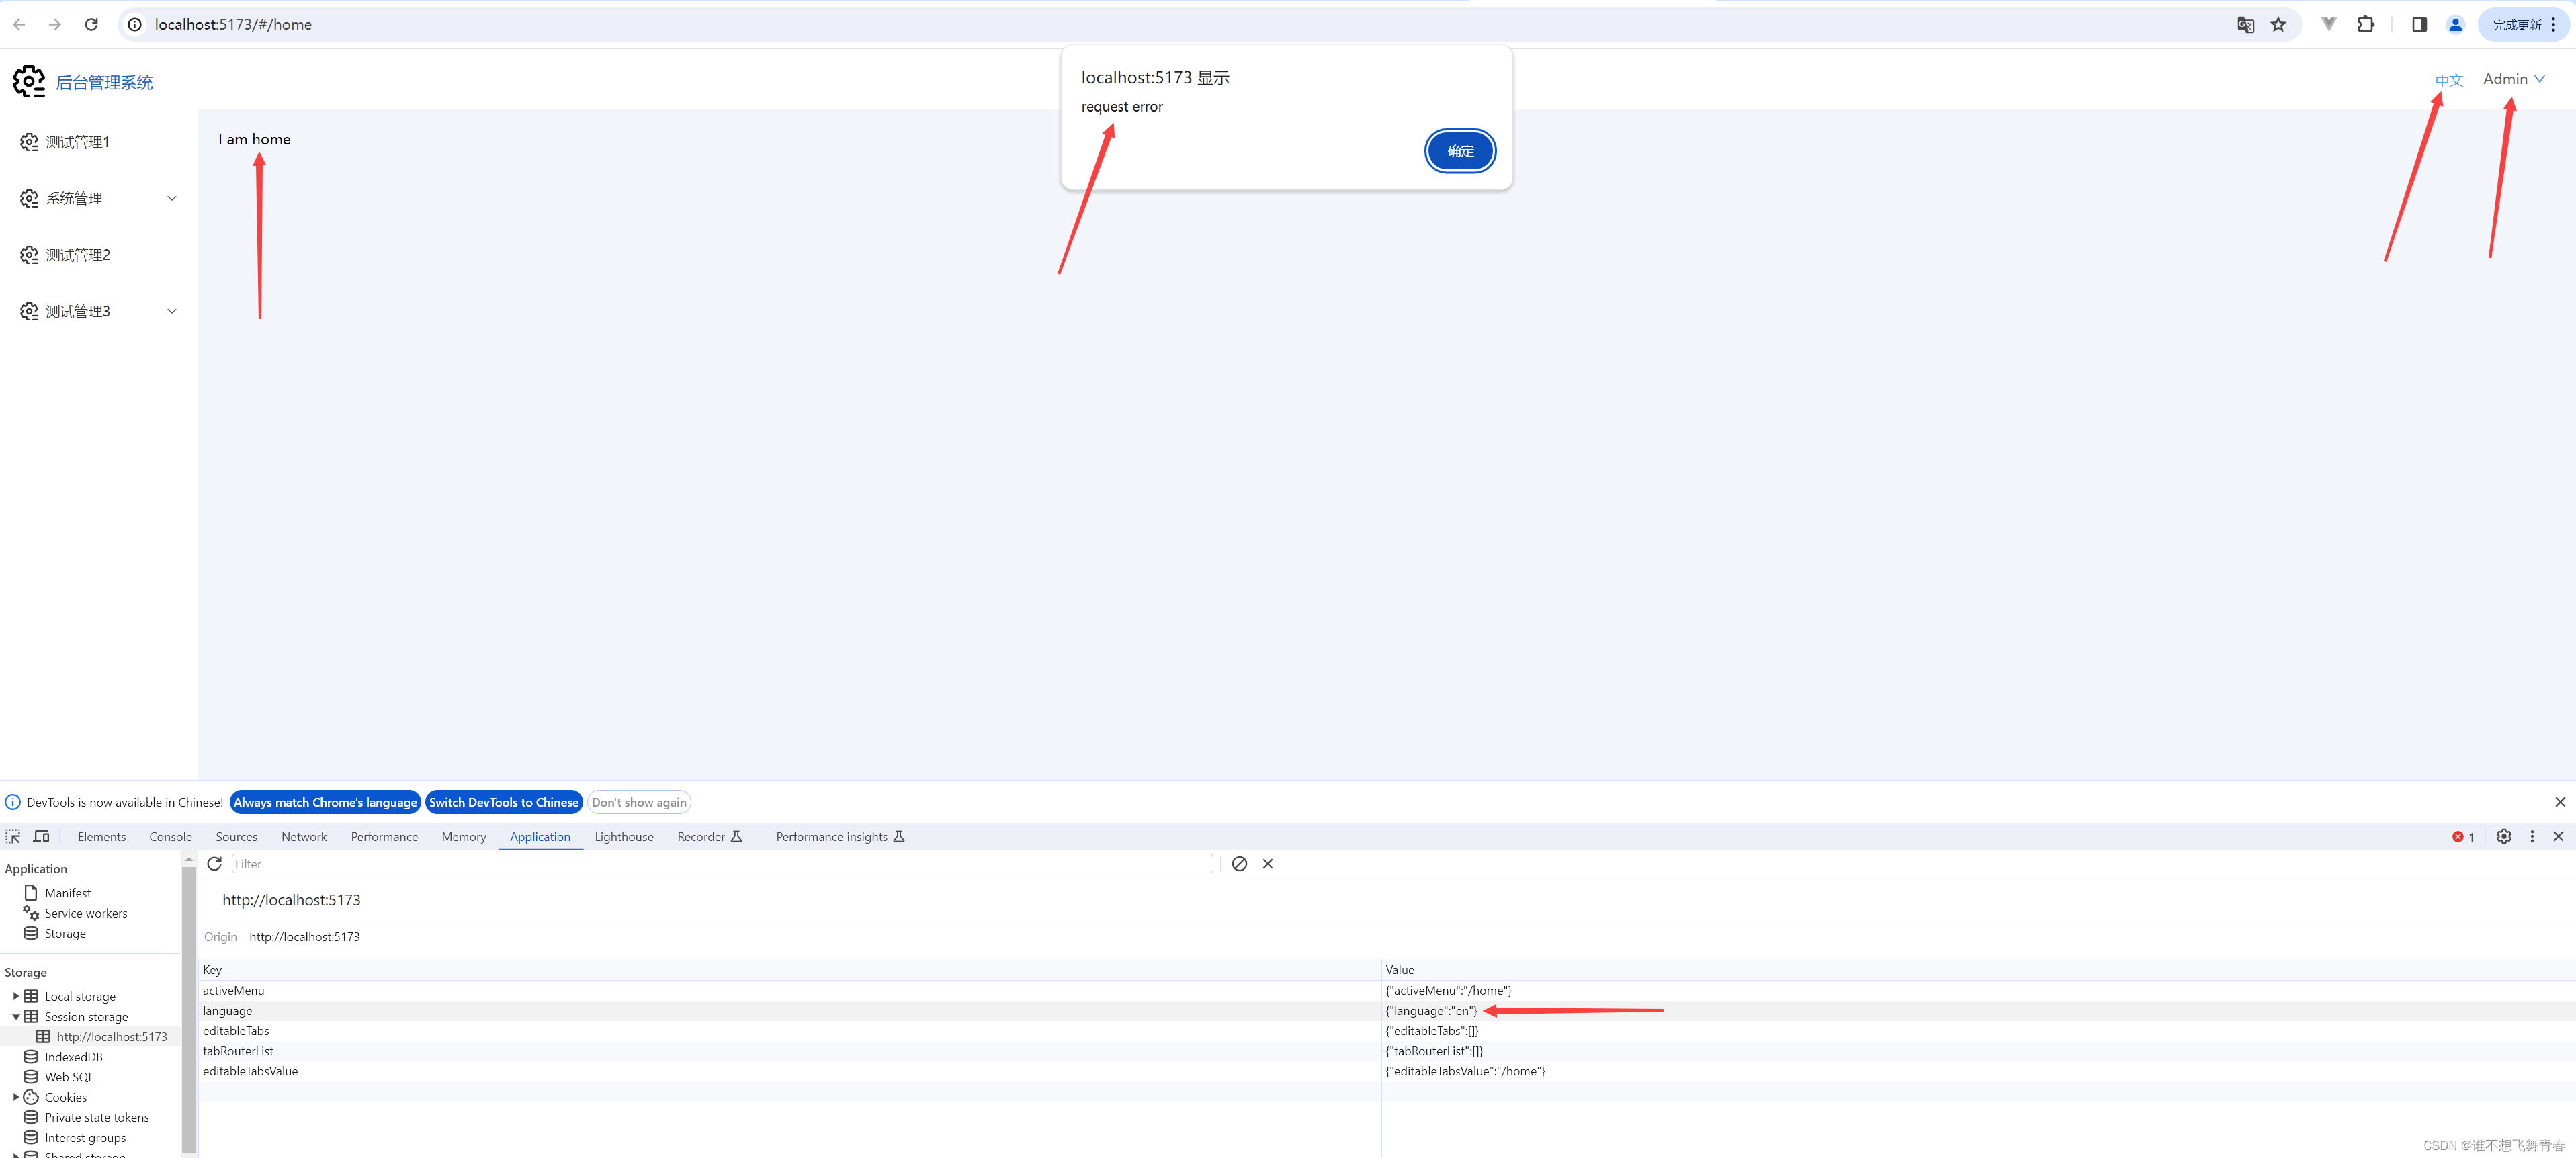Click the site info icon in address bar
The height and width of the screenshot is (1158, 2576).
[135, 24]
